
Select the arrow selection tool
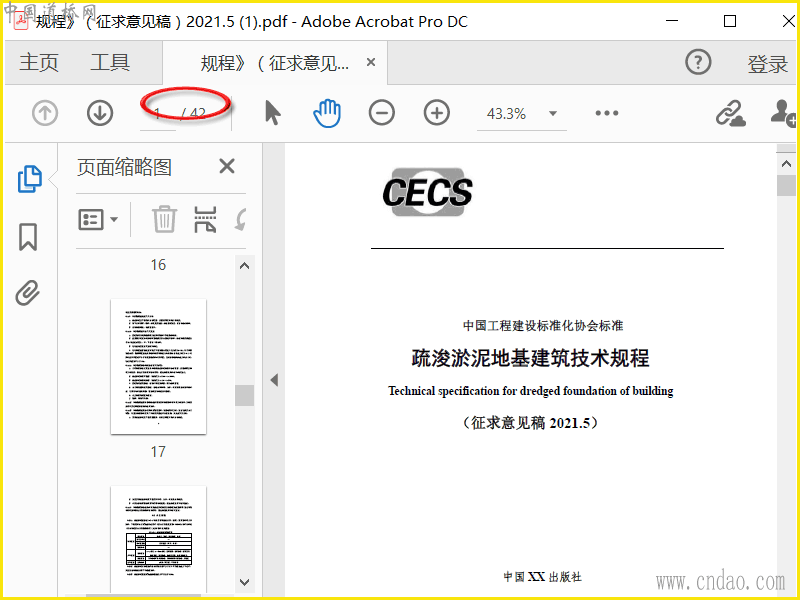[x=272, y=113]
